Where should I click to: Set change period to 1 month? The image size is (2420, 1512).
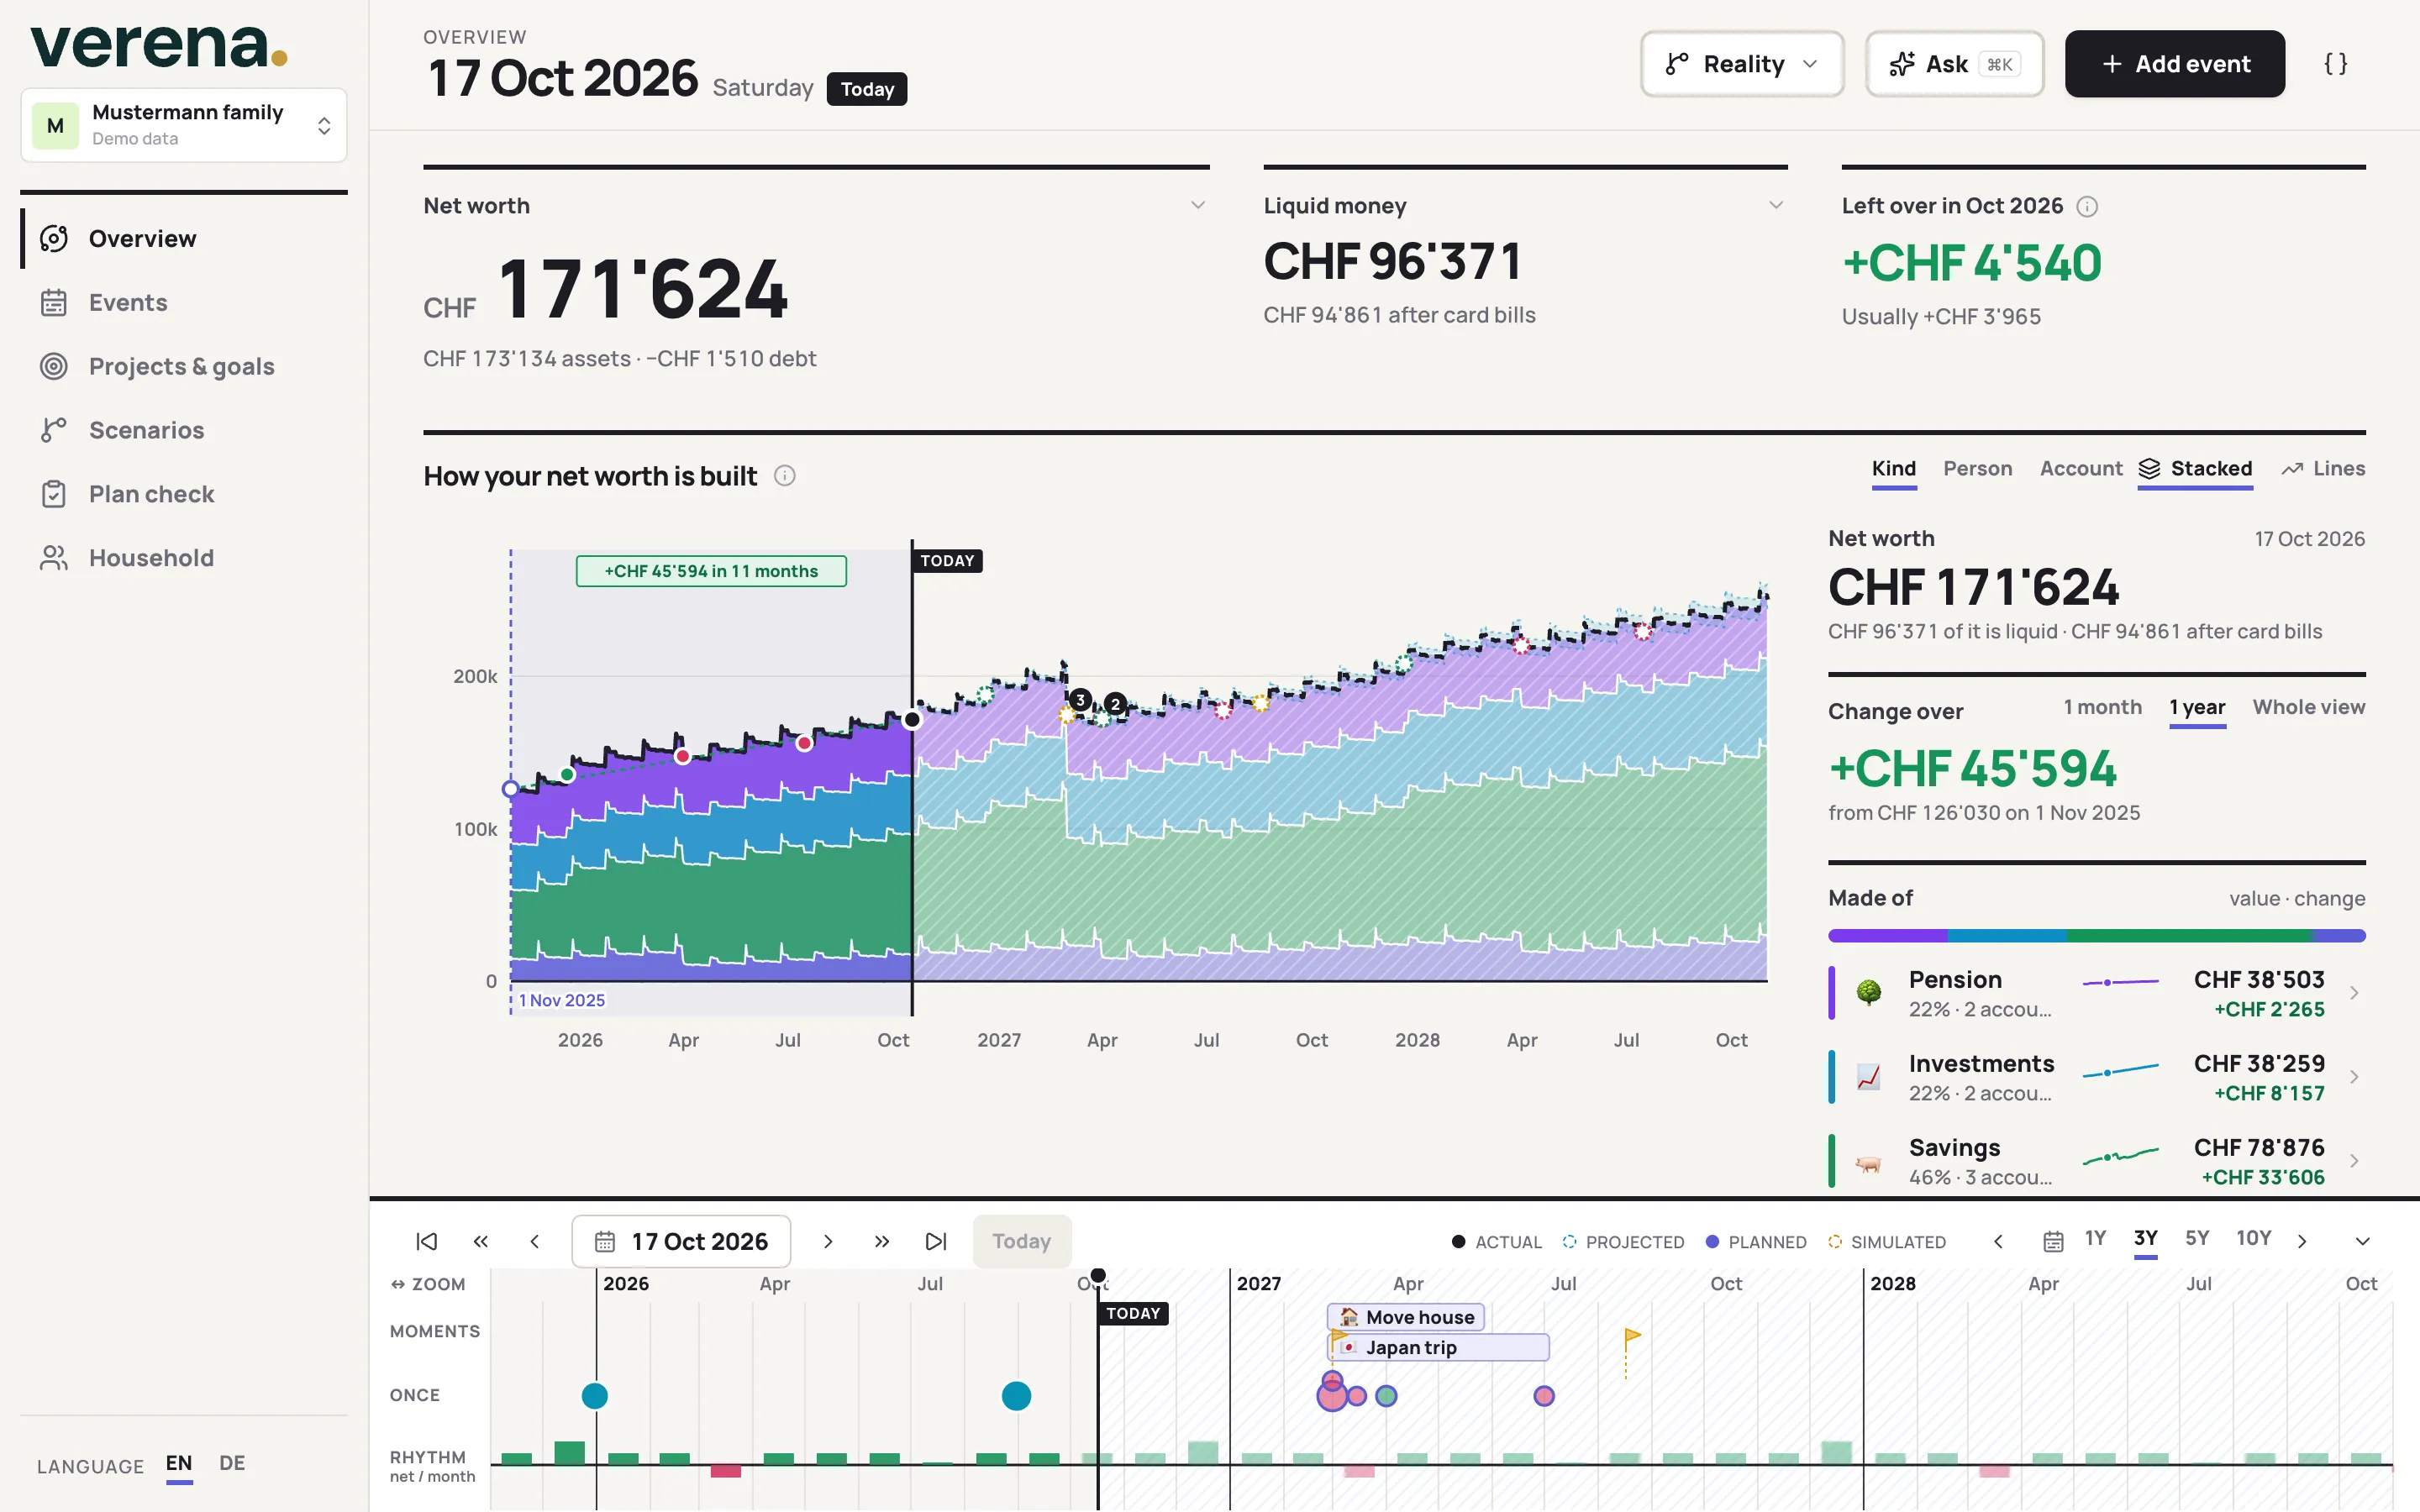click(x=2103, y=708)
